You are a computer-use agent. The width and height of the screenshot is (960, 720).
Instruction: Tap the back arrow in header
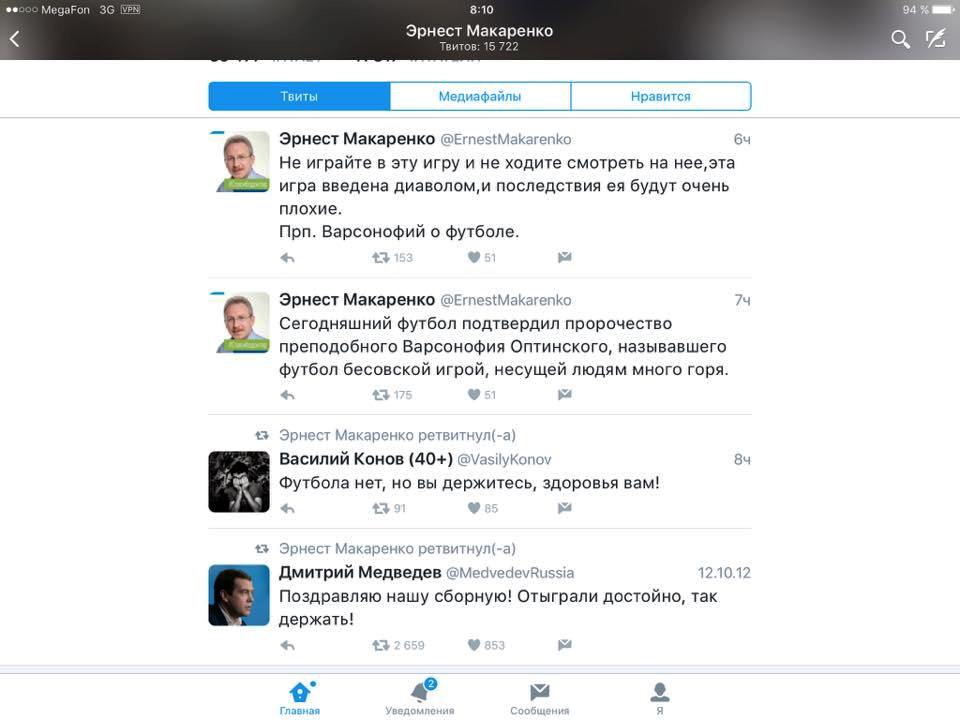(x=15, y=39)
